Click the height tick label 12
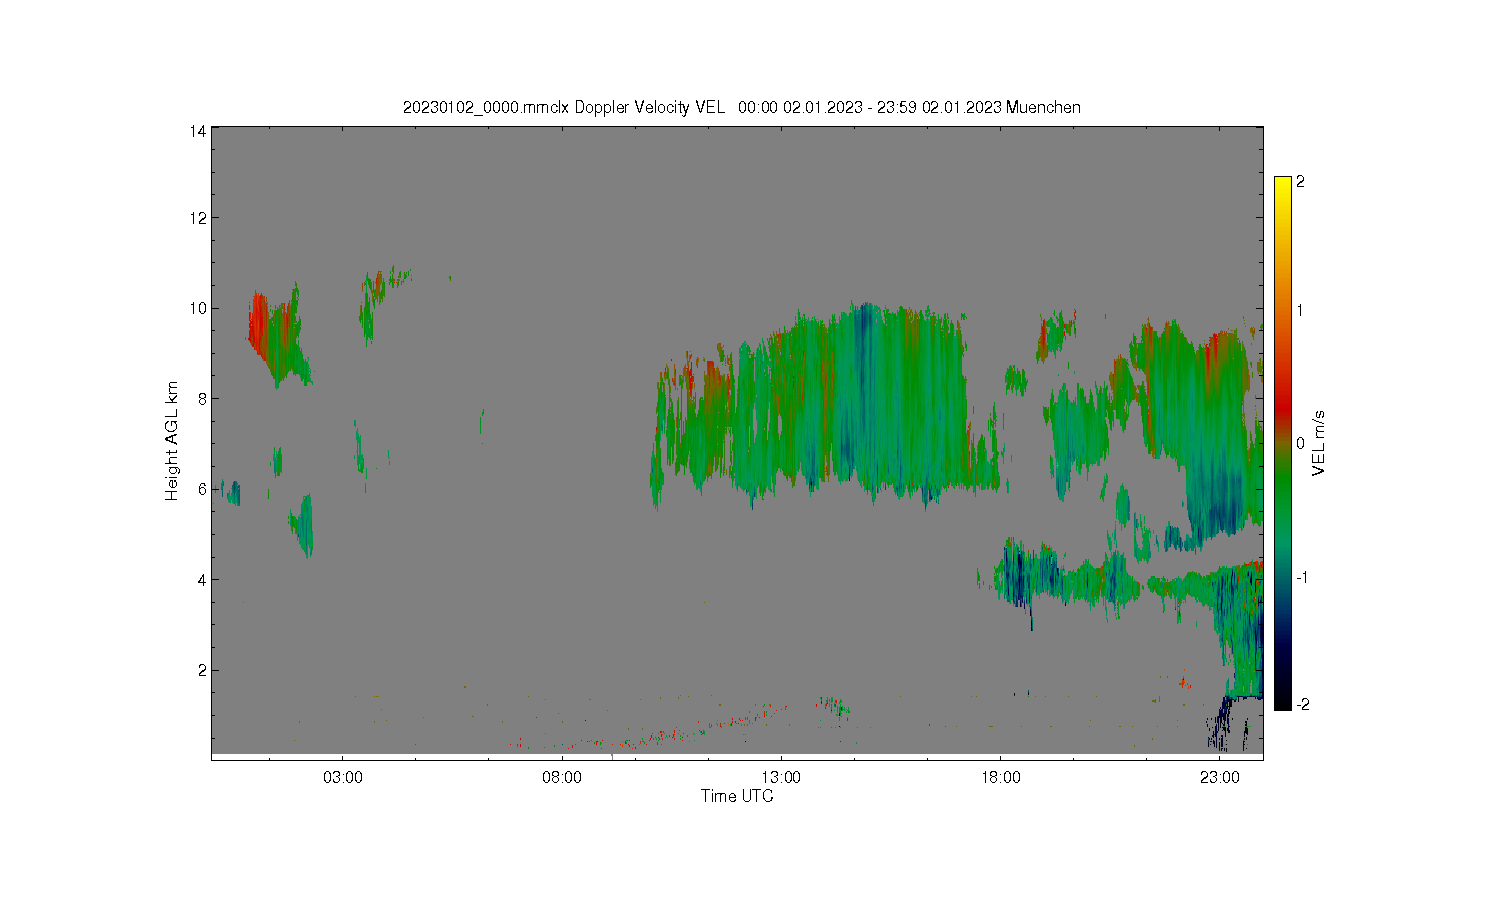Screen dimensions: 1500x900 198,218
